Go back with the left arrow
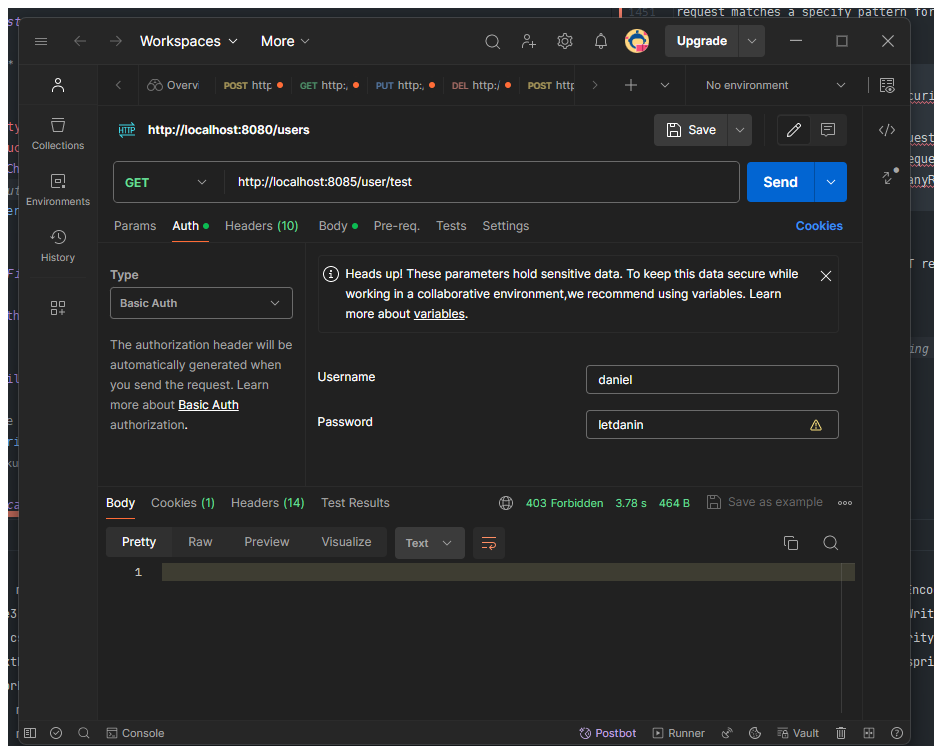 click(x=80, y=41)
